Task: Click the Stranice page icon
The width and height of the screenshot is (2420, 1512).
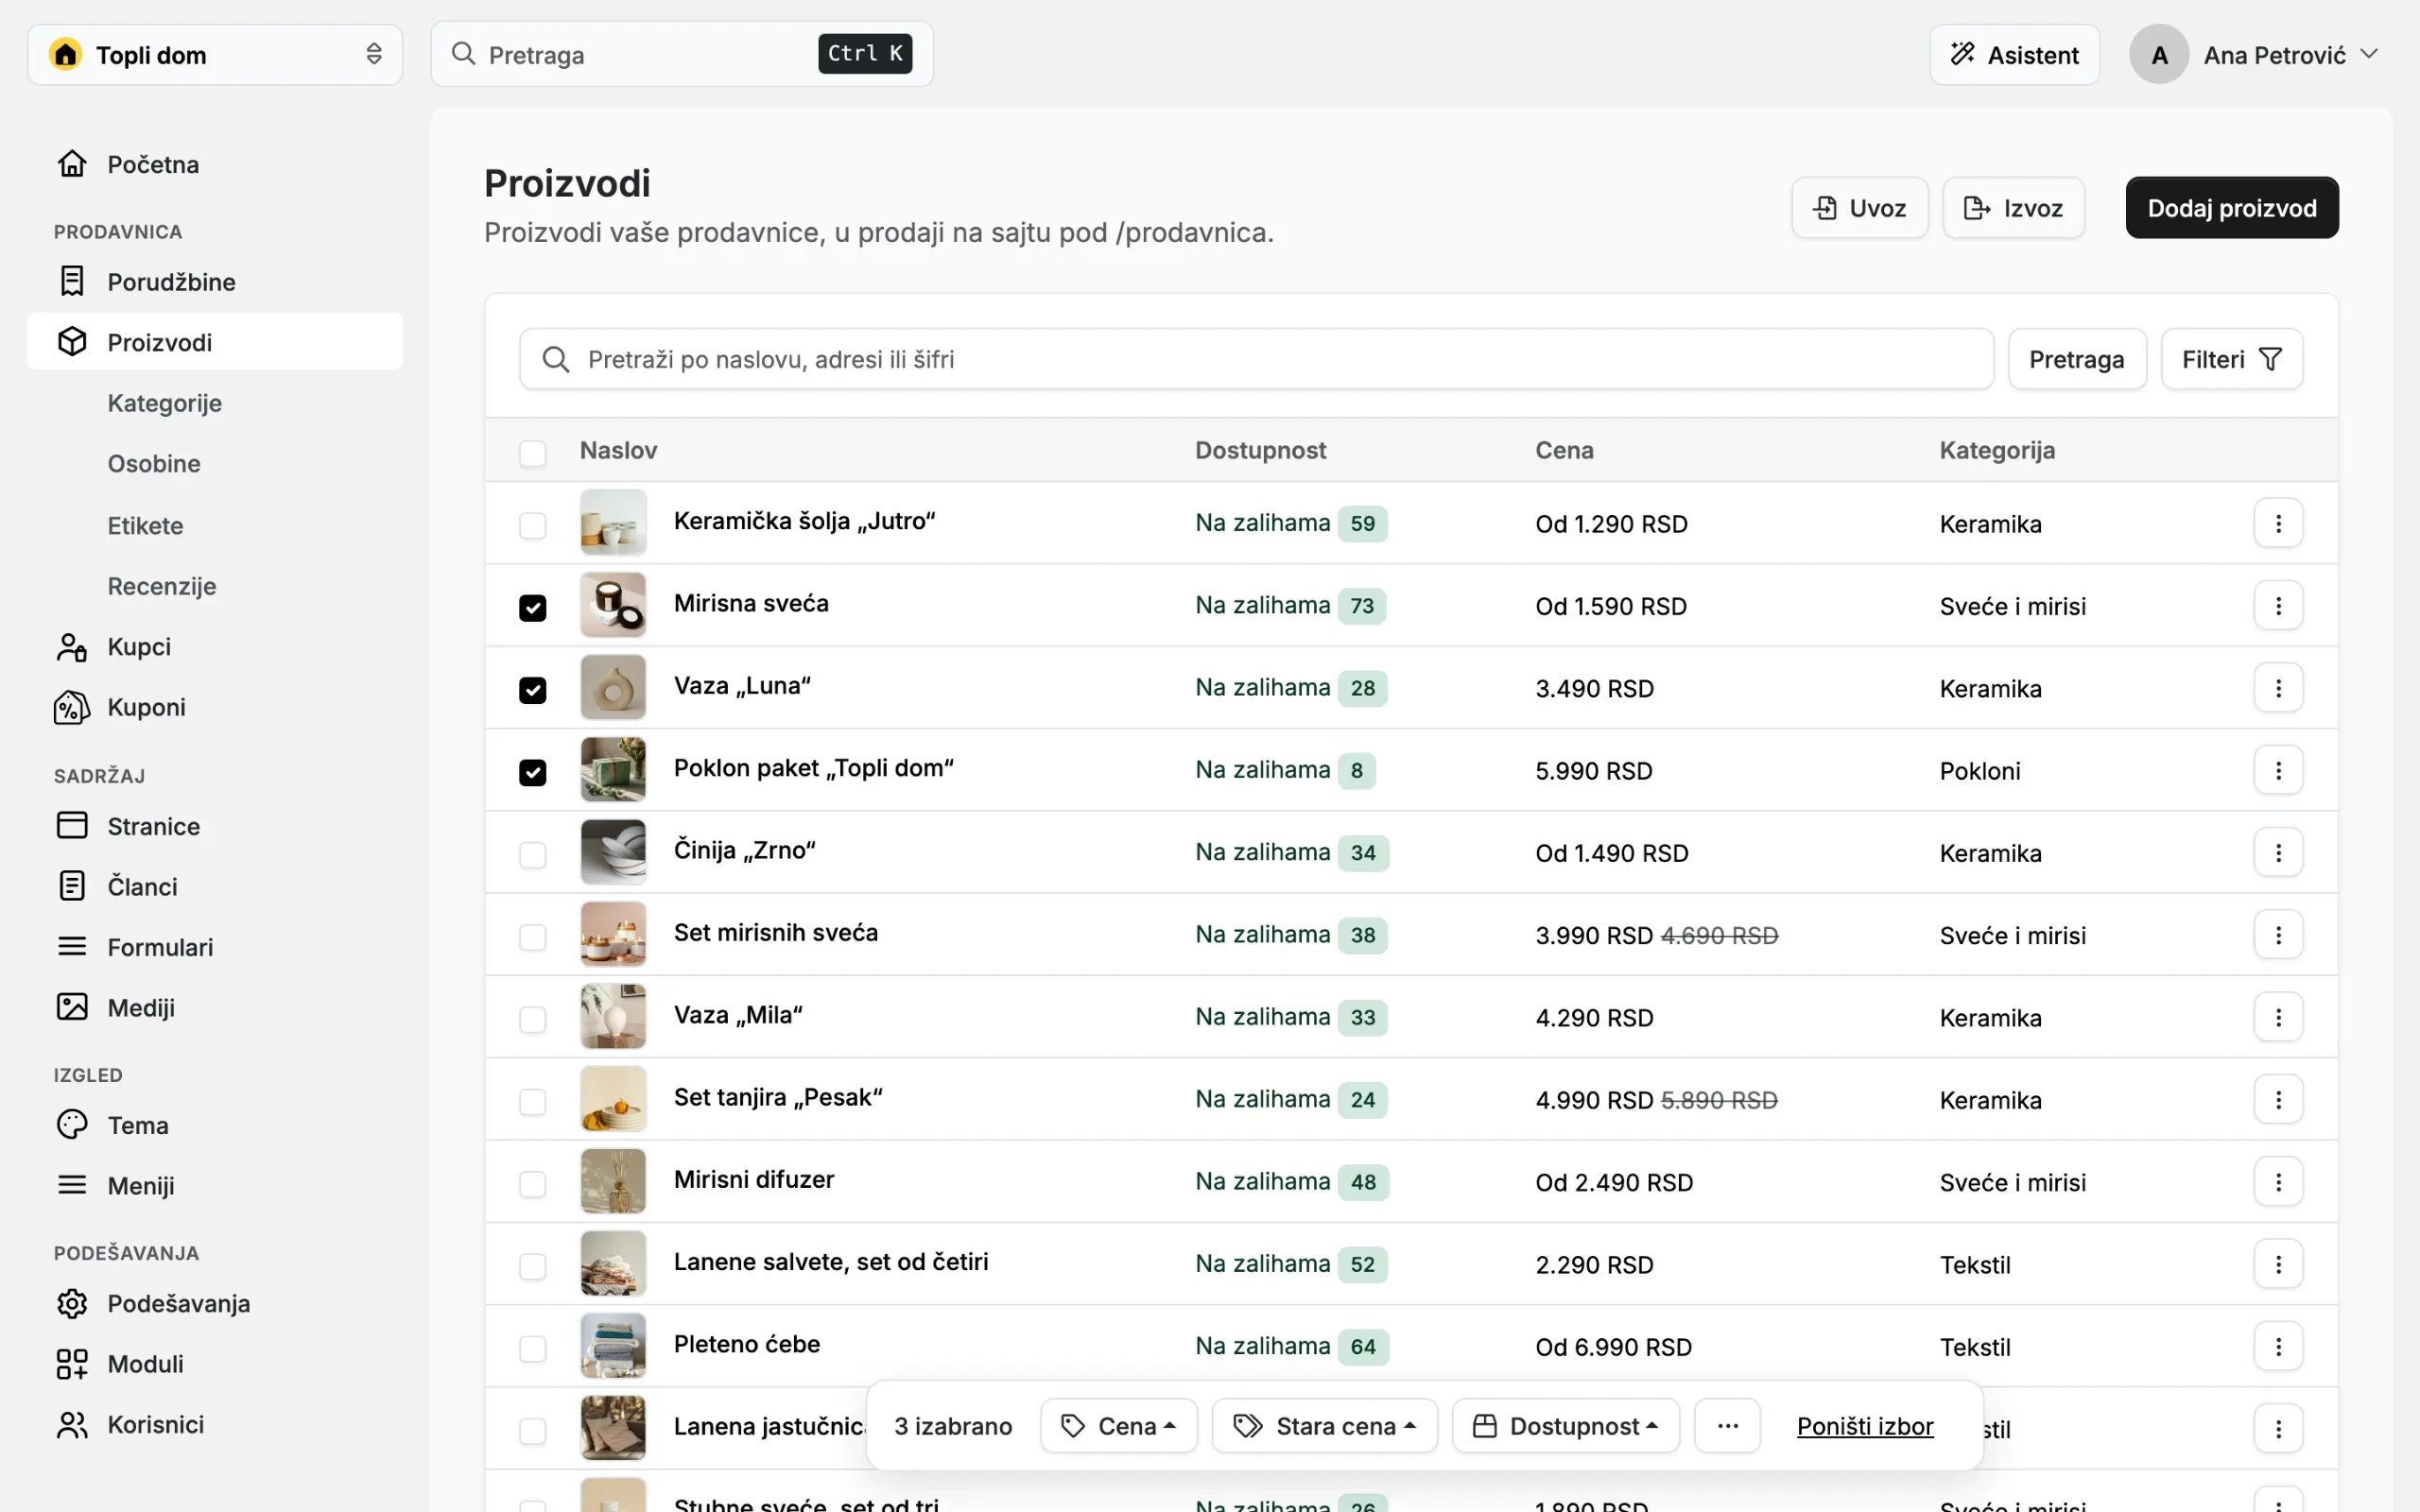Action: [72, 825]
